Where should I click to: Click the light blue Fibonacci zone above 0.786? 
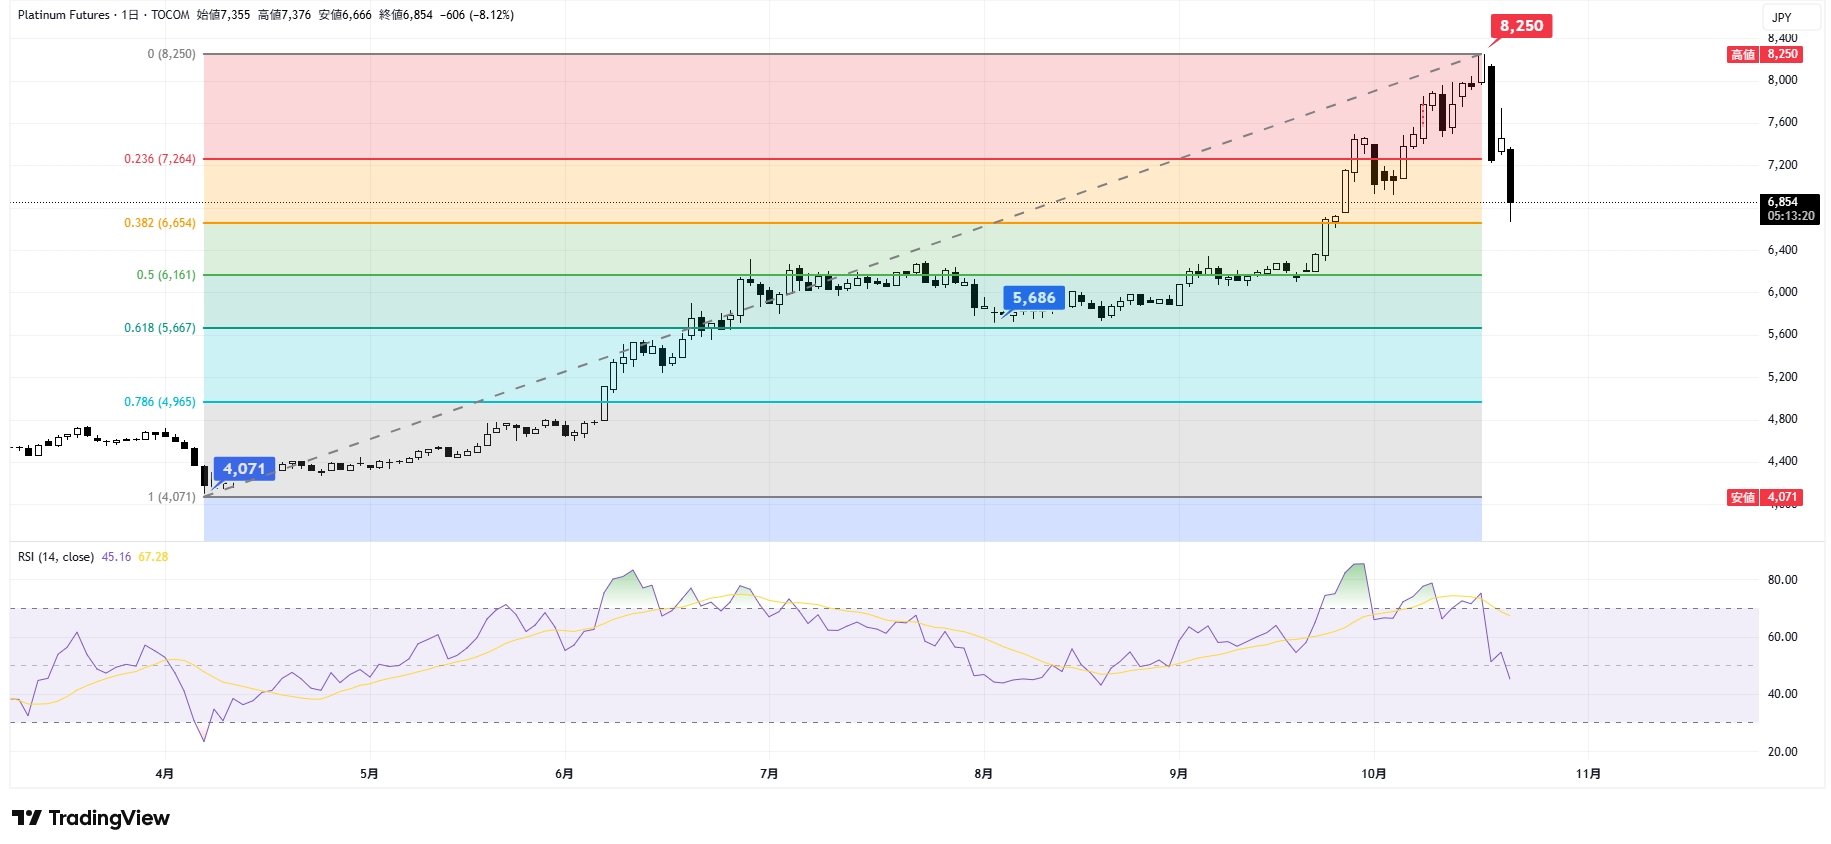click(x=840, y=365)
